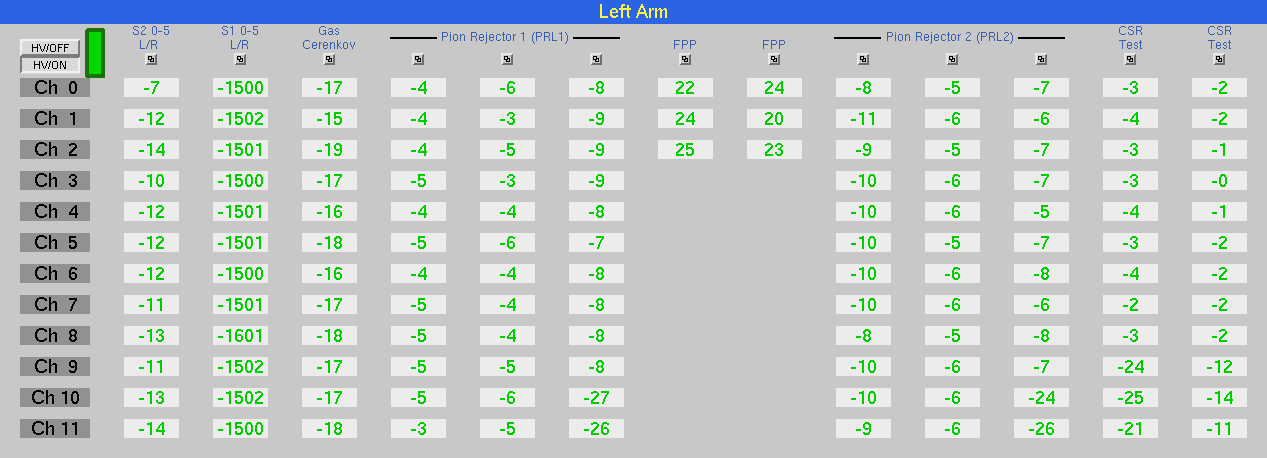The height and width of the screenshot is (458, 1267).
Task: Select the Ch 4 row label
Action: [x=55, y=212]
